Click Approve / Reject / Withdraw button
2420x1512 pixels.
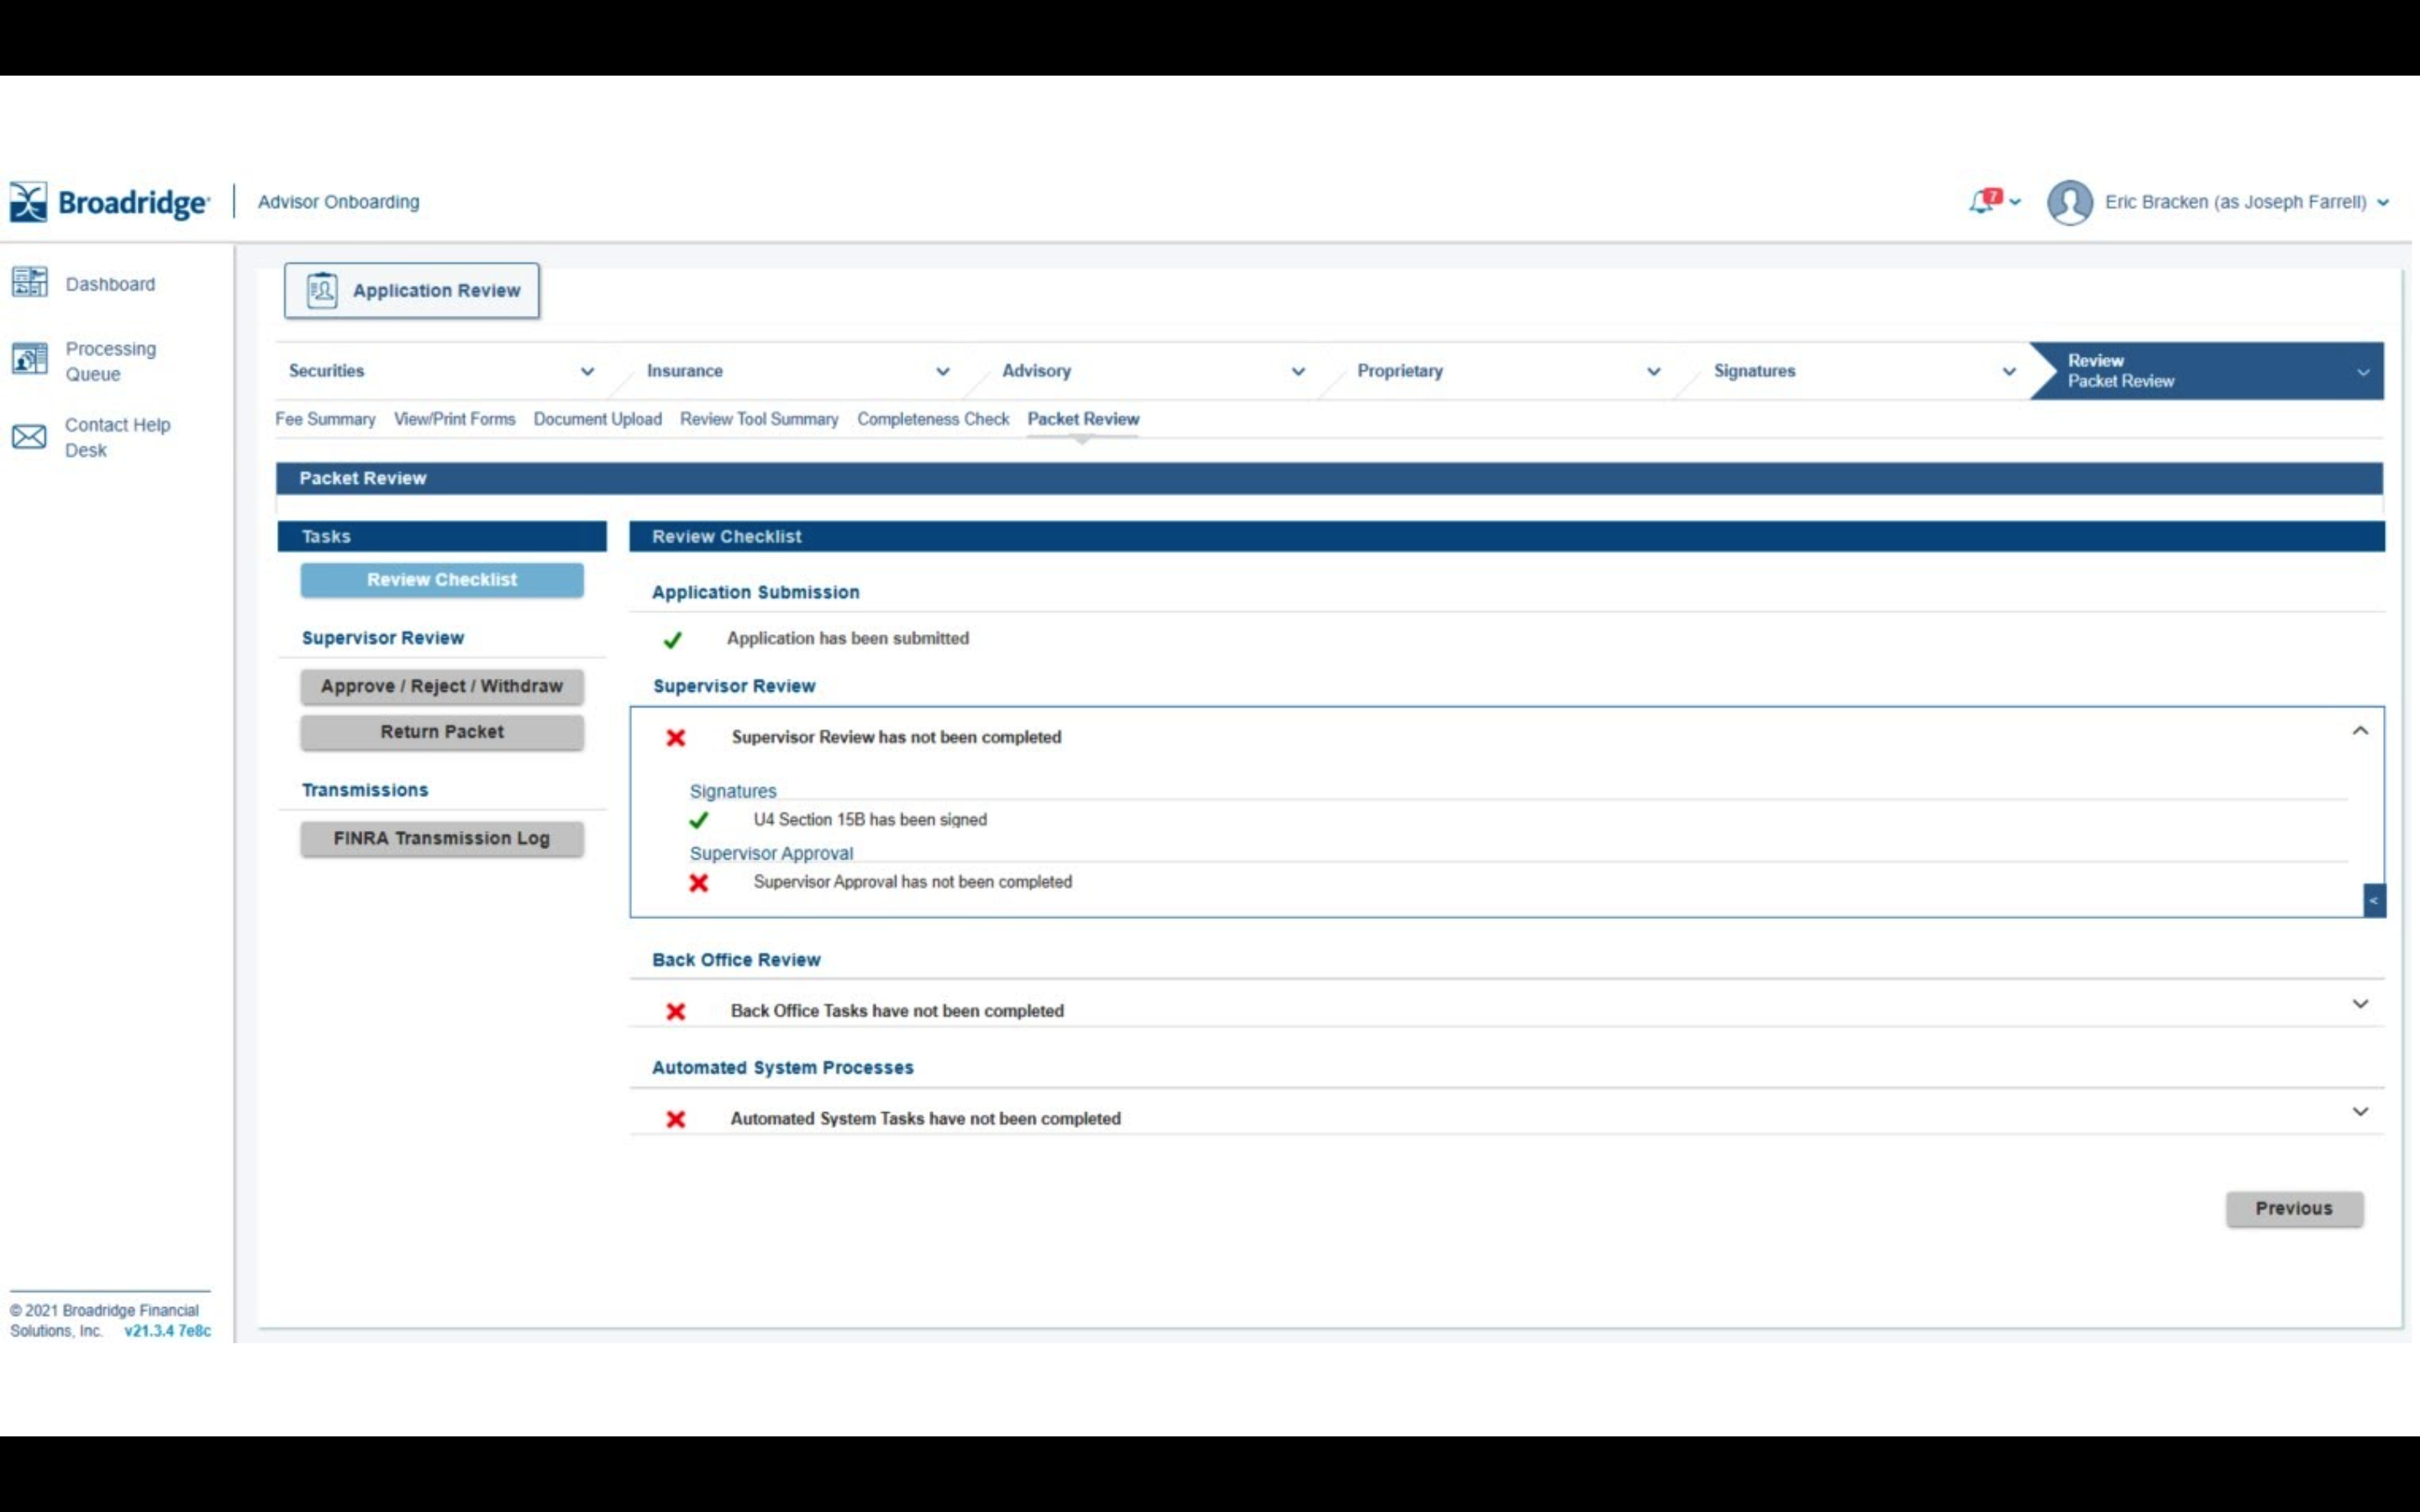point(441,686)
